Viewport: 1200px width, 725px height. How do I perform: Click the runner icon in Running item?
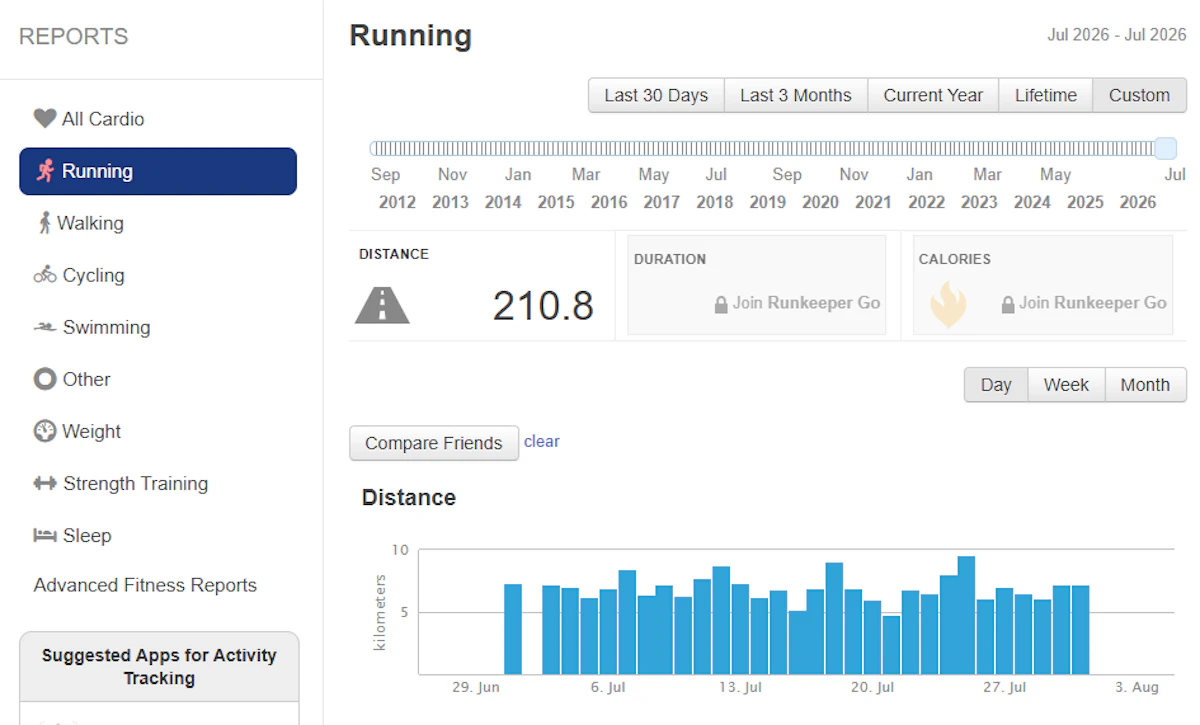45,171
